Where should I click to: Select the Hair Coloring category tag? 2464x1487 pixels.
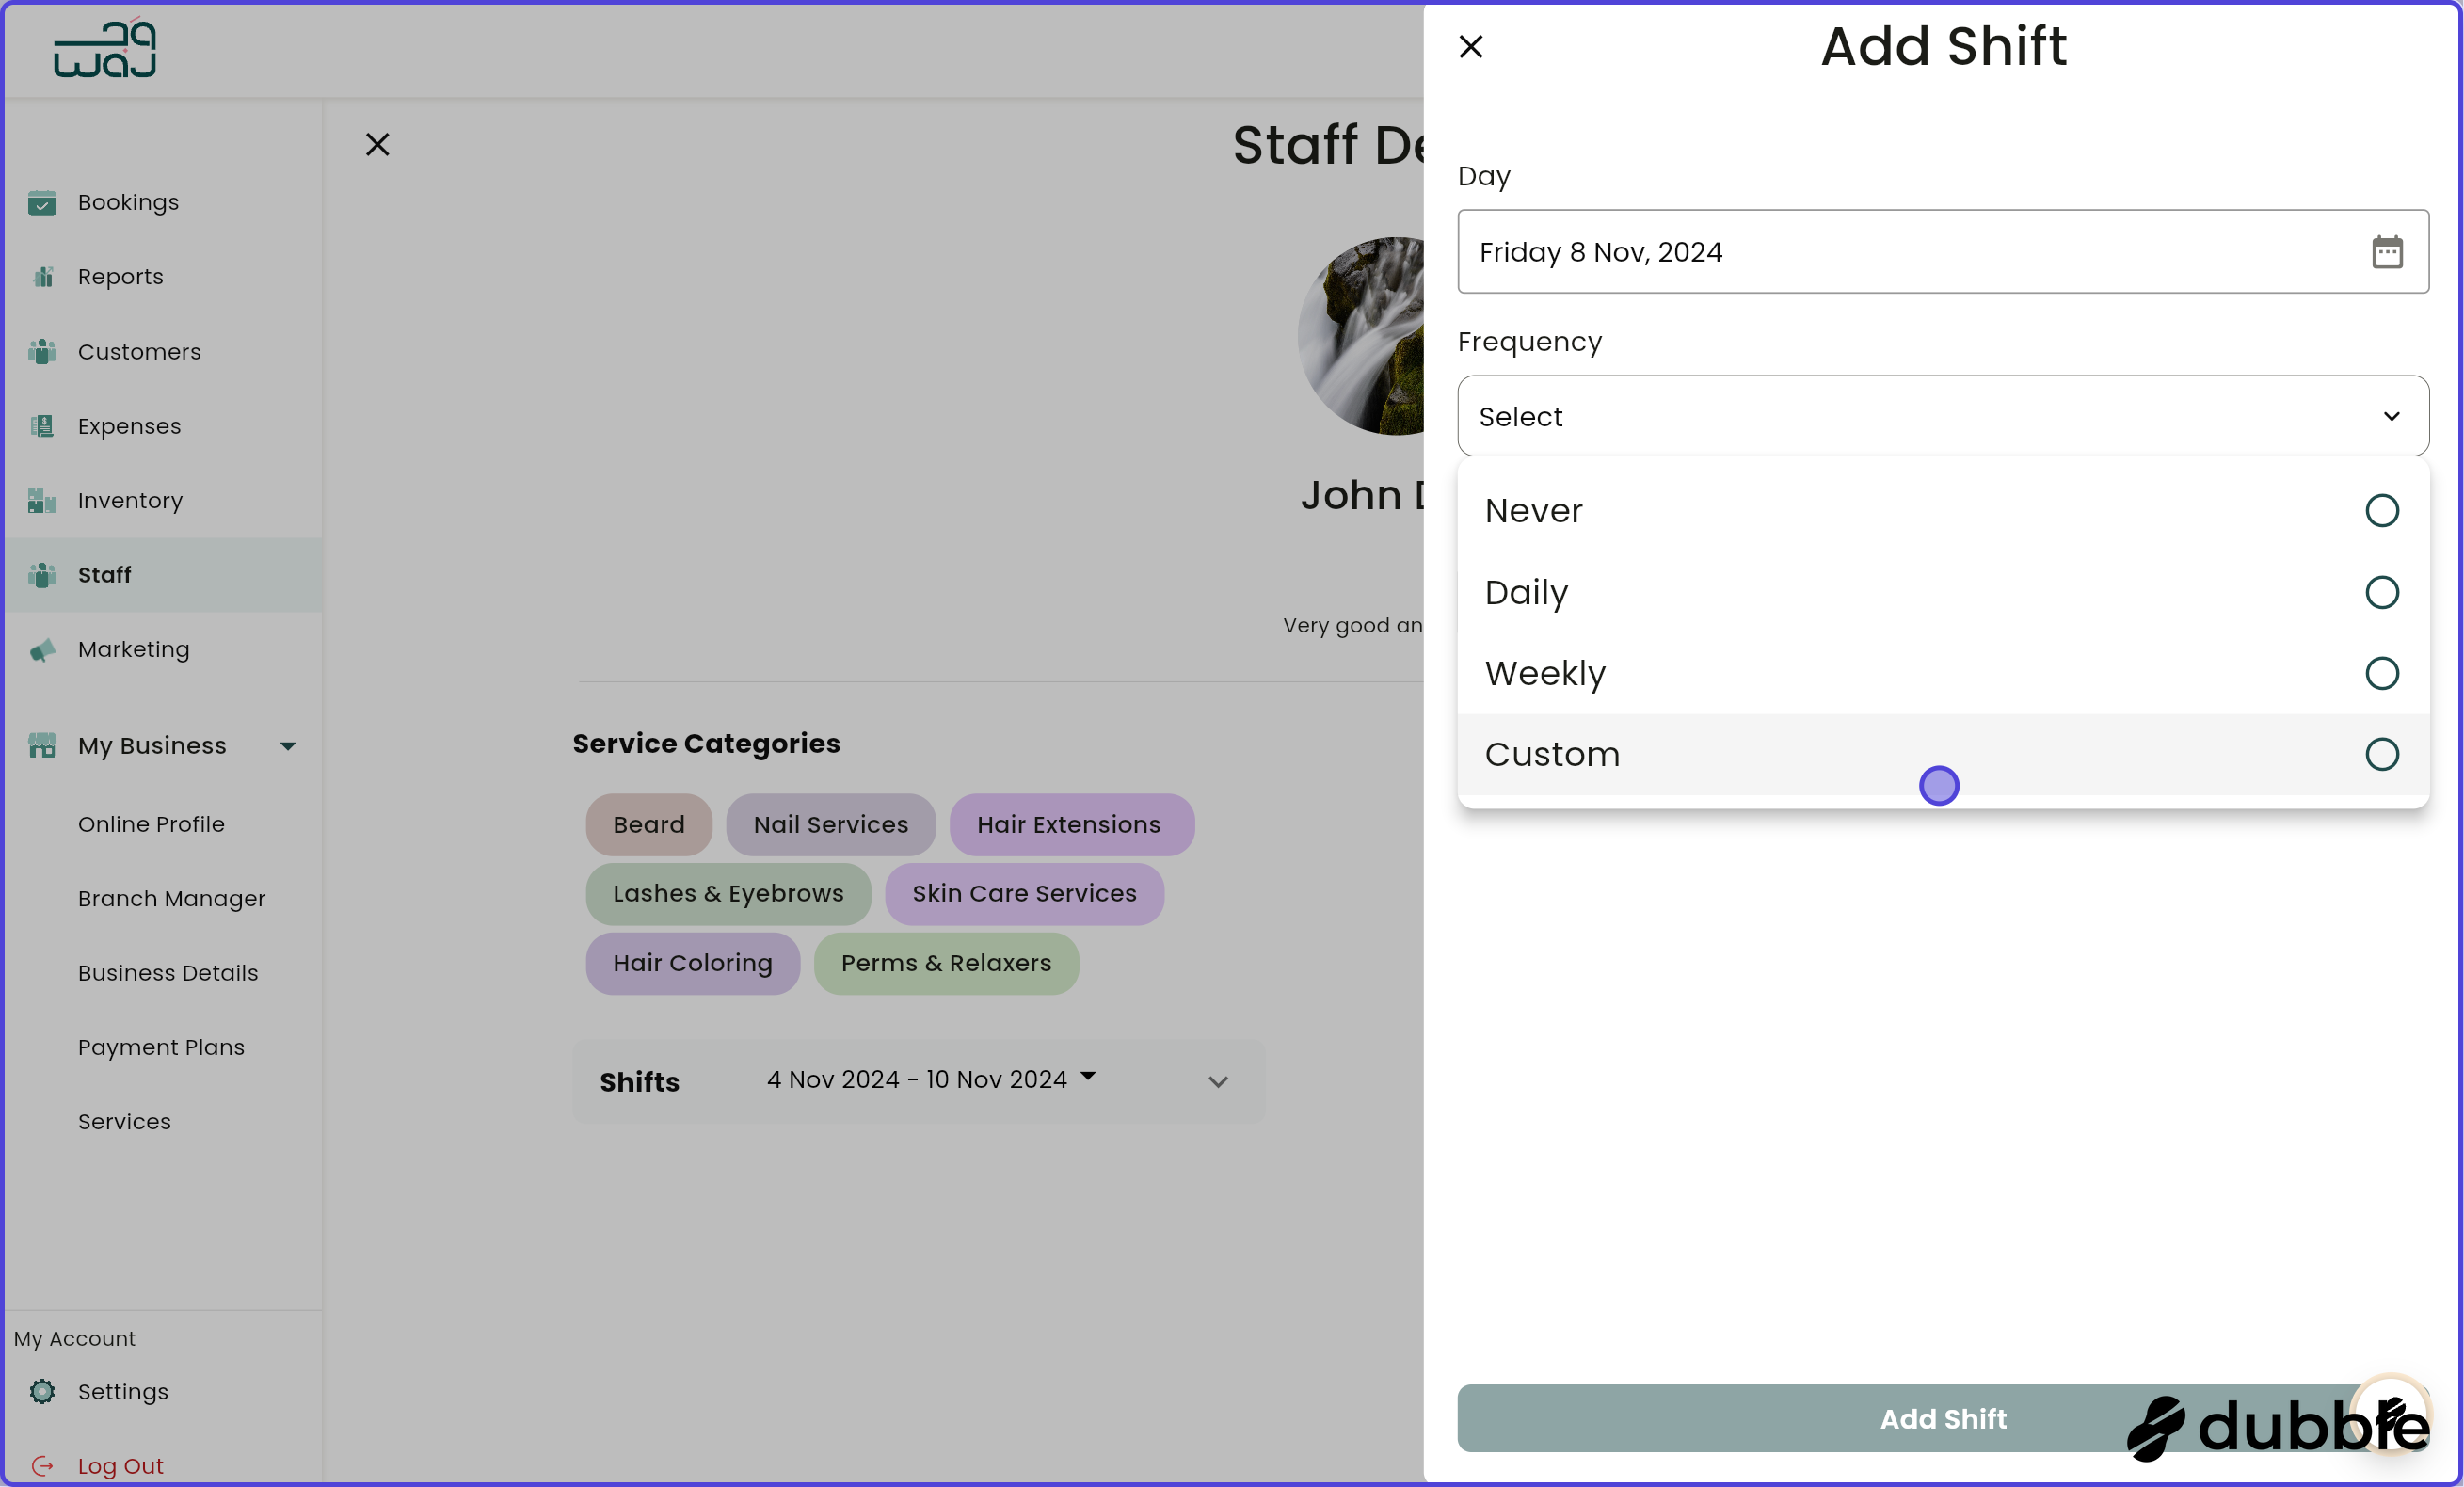click(692, 963)
